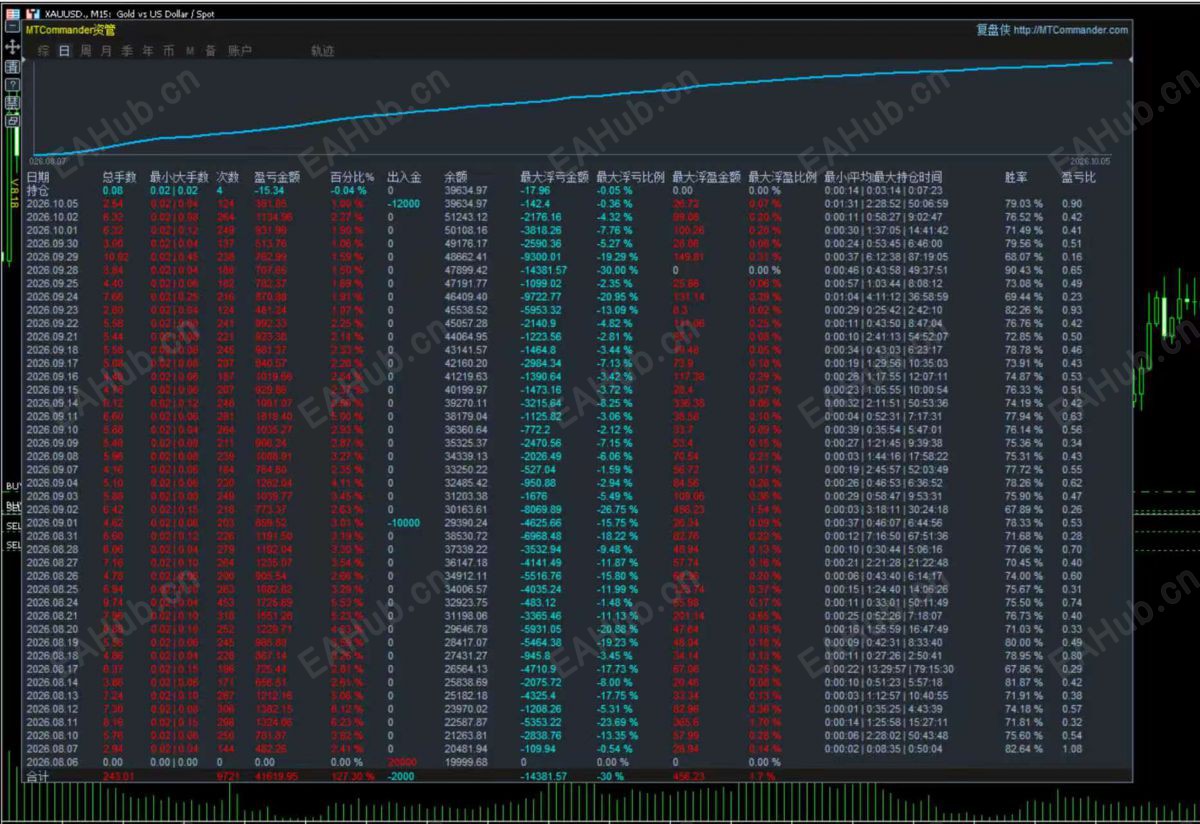Select the 季 quarterly tab

pos(127,51)
